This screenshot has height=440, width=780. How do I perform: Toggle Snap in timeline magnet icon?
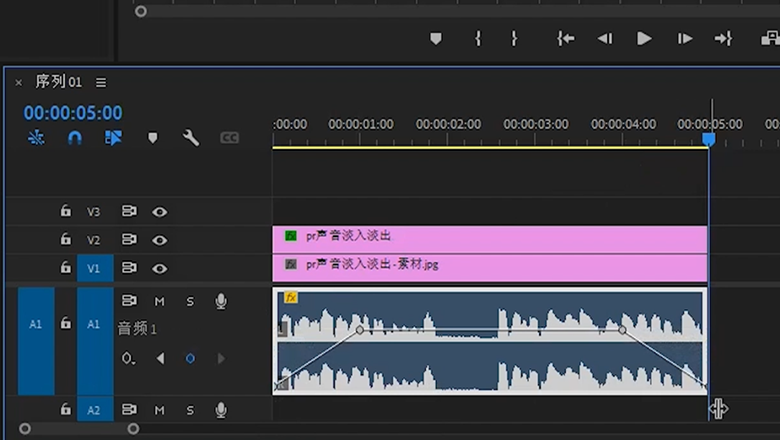point(75,138)
